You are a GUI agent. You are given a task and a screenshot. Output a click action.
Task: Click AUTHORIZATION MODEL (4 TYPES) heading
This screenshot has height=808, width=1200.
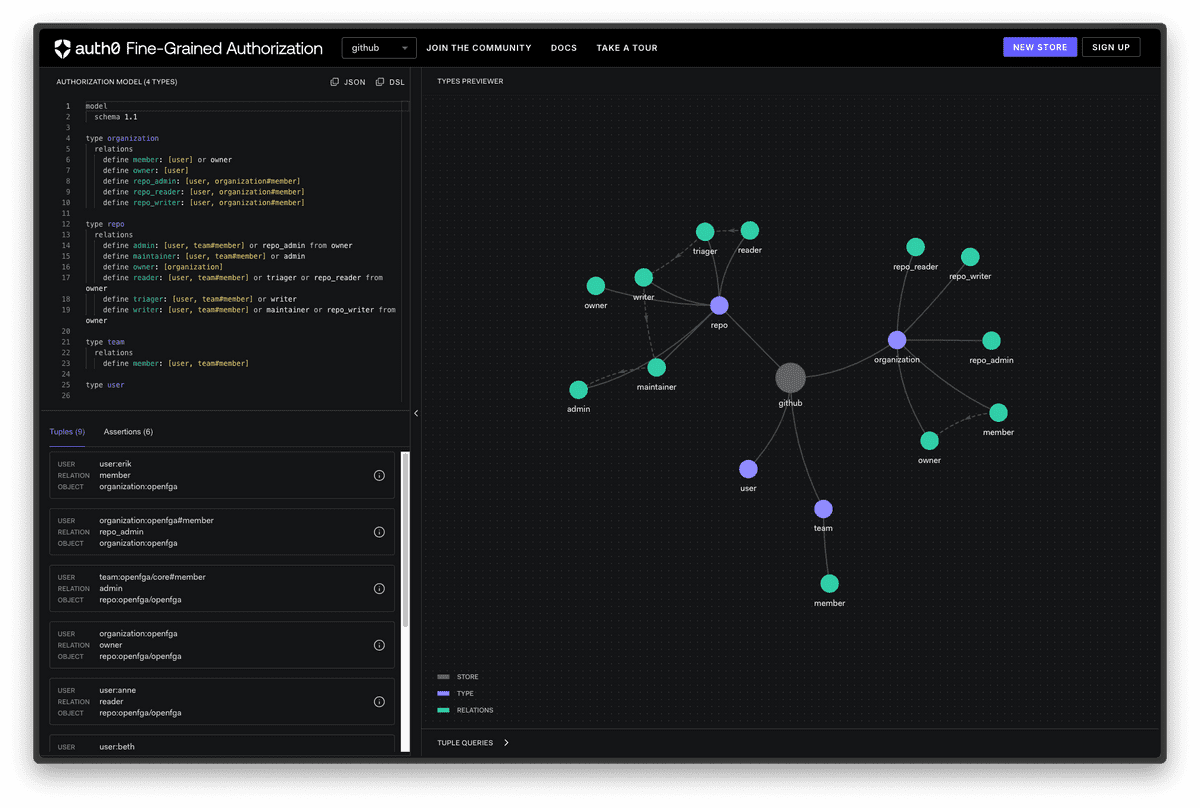(116, 82)
